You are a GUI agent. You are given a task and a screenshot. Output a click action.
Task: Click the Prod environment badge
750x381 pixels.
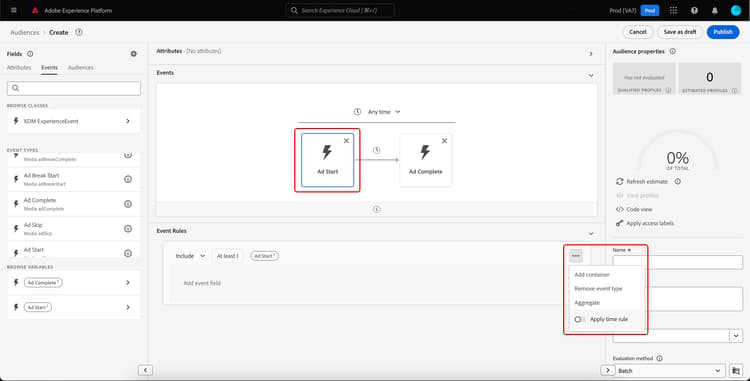click(x=650, y=10)
